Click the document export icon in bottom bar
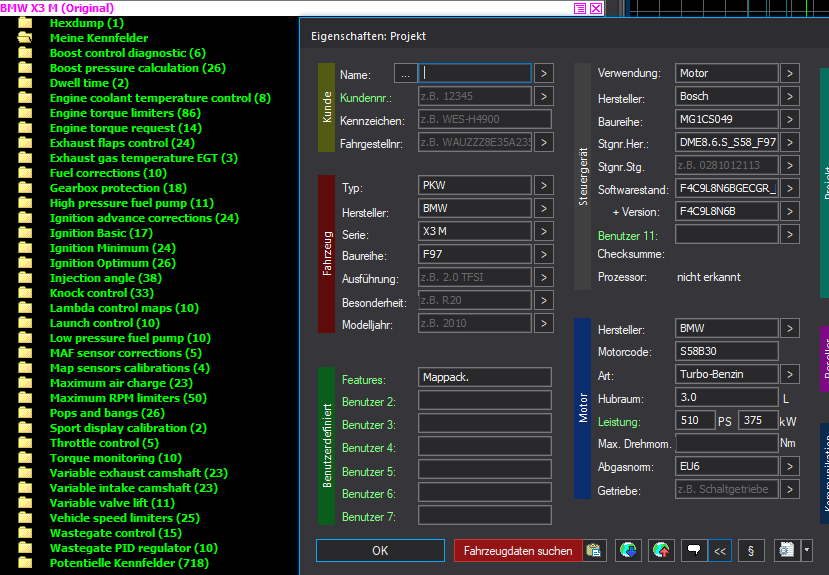 (786, 550)
